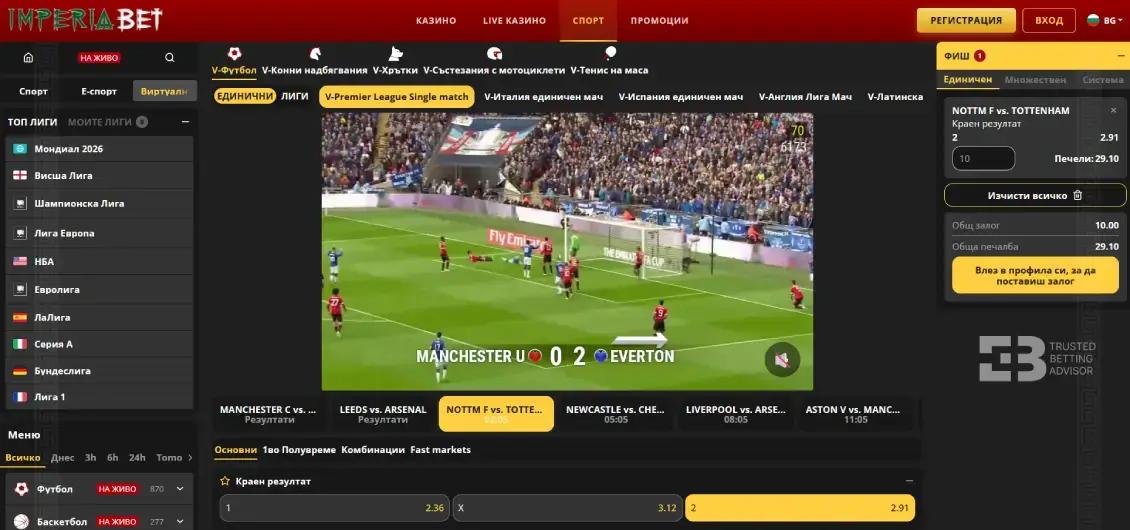Click the Spain flag for ЛаЛига

[x=20, y=317]
